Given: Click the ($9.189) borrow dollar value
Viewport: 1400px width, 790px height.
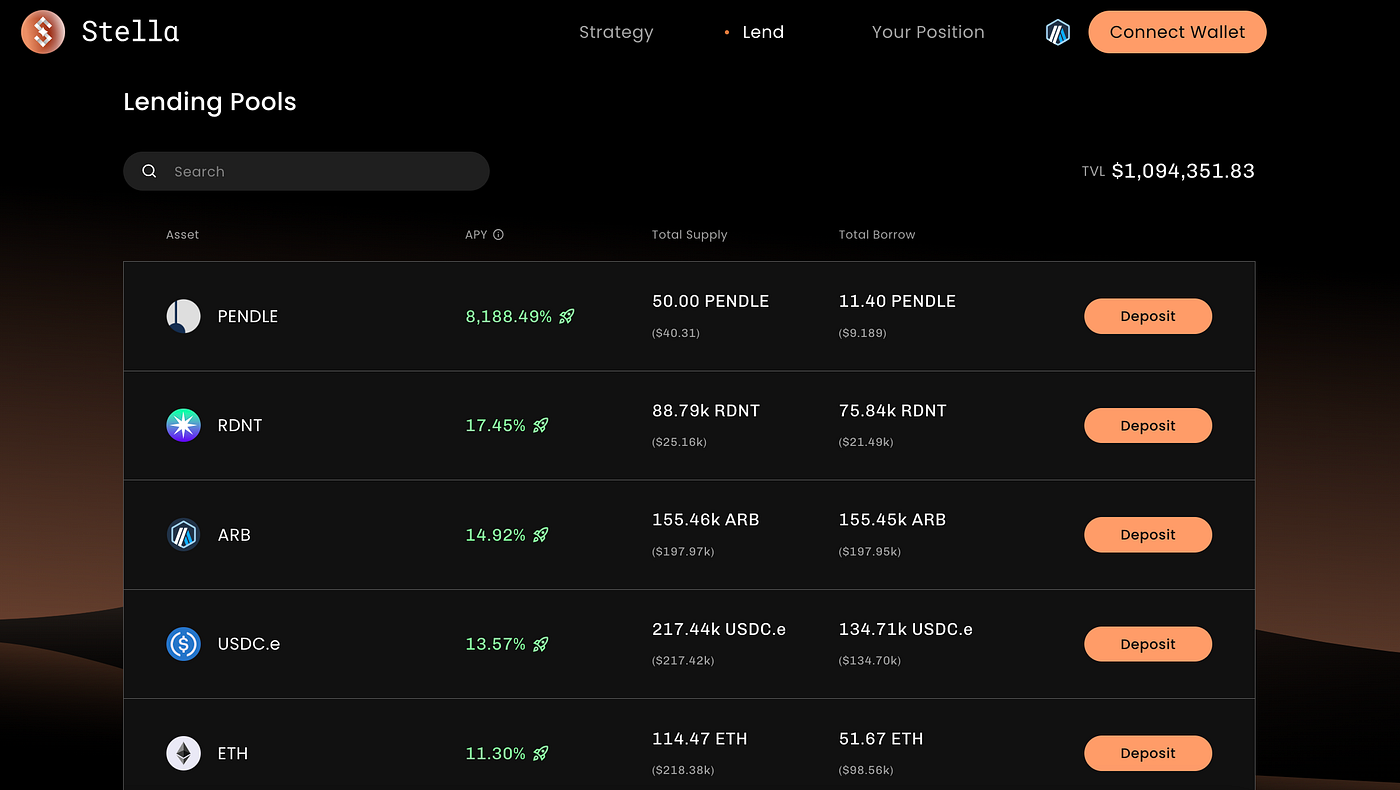Looking at the screenshot, I should (863, 333).
